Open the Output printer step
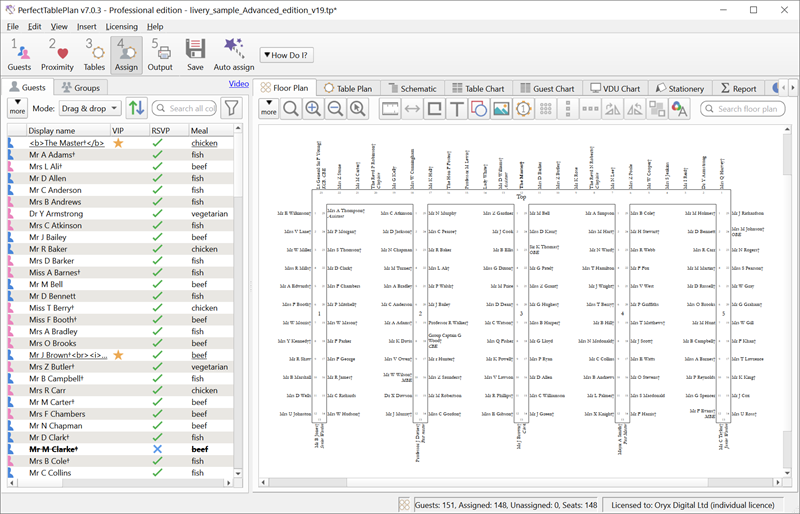Viewport: 800px width, 514px height. [x=160, y=55]
